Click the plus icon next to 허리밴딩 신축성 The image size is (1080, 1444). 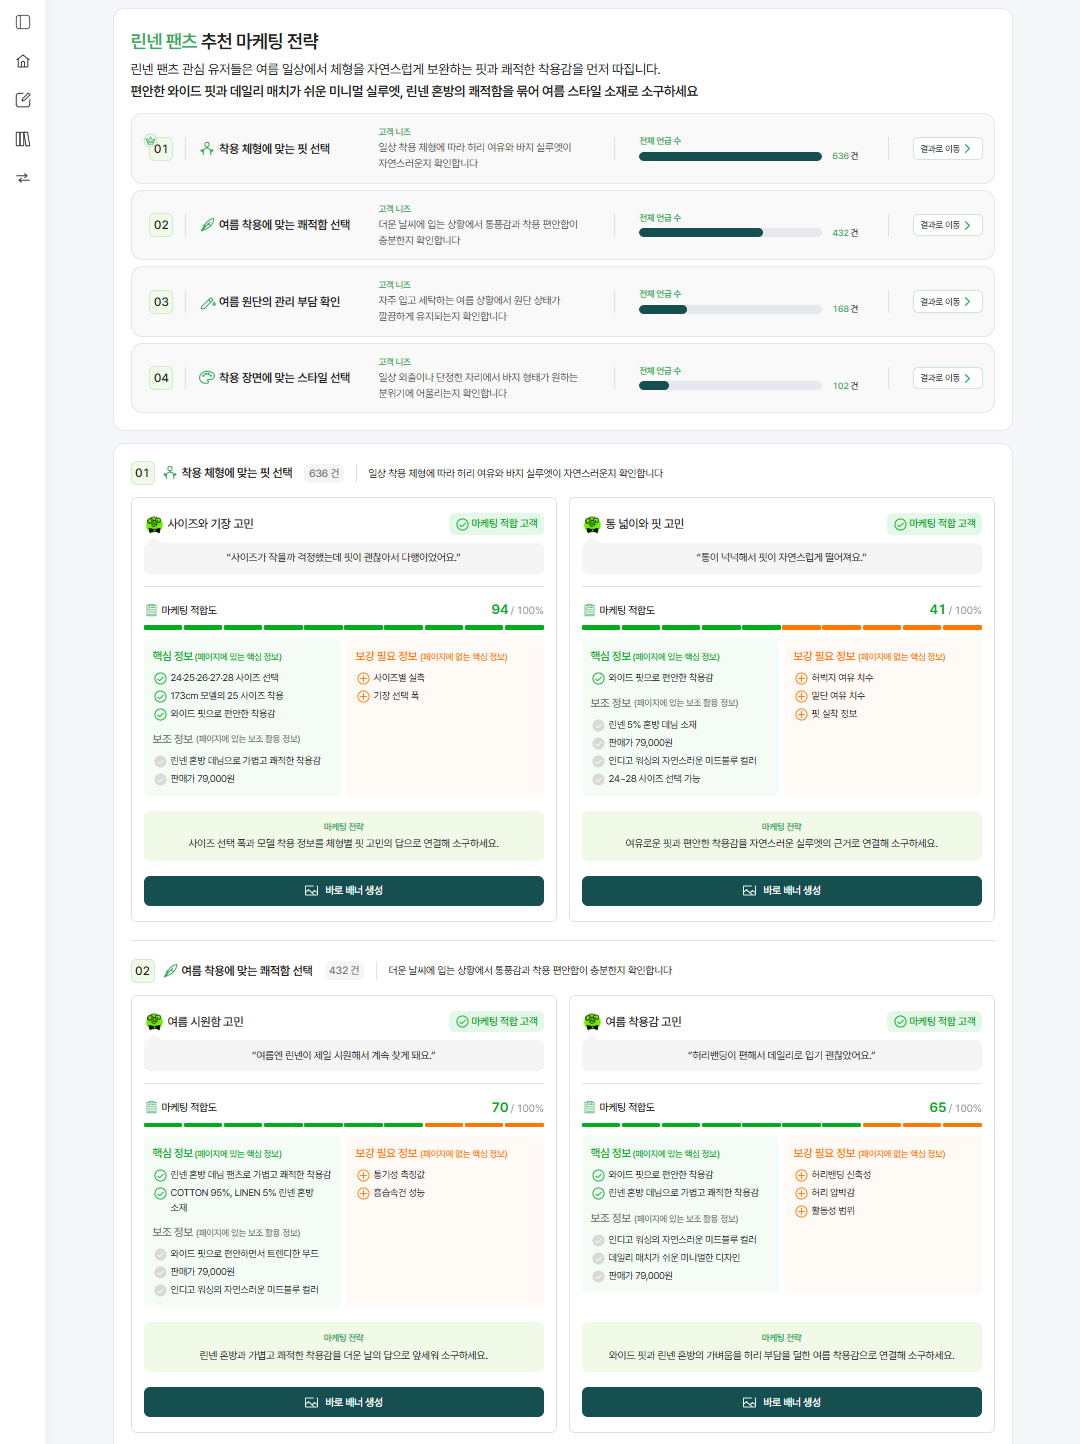point(801,1175)
